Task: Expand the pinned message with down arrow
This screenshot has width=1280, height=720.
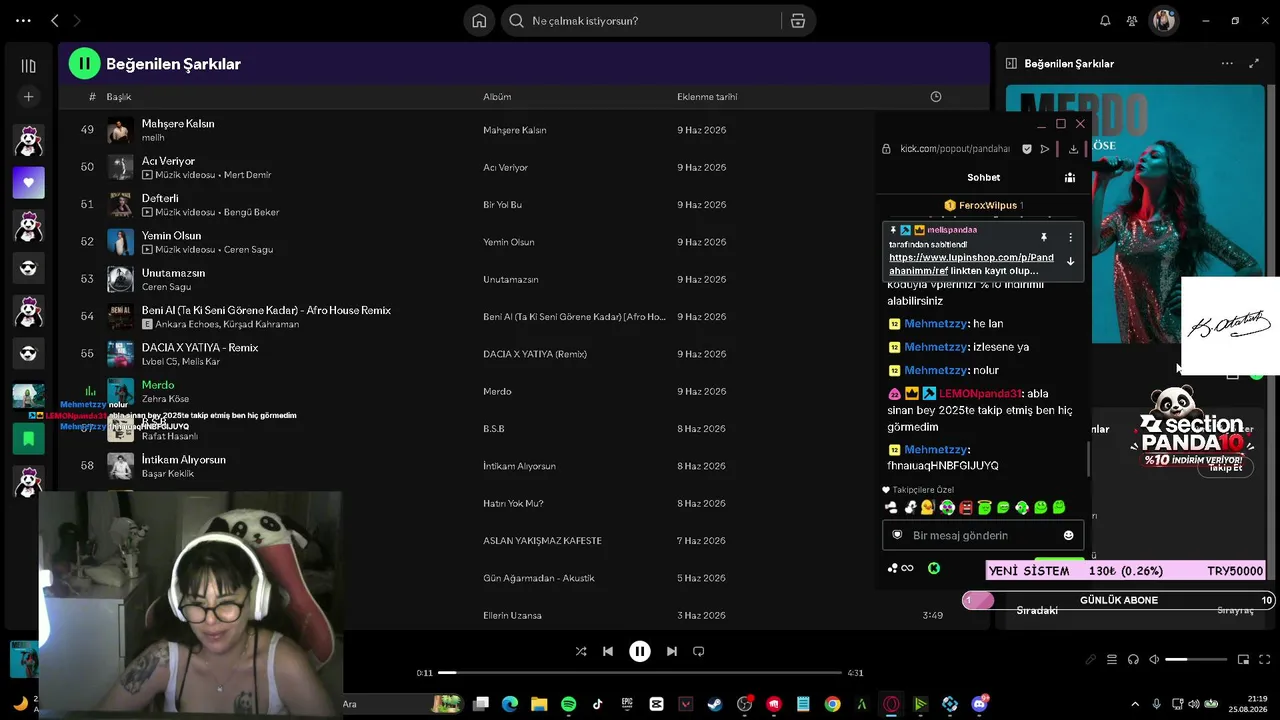Action: [1070, 262]
